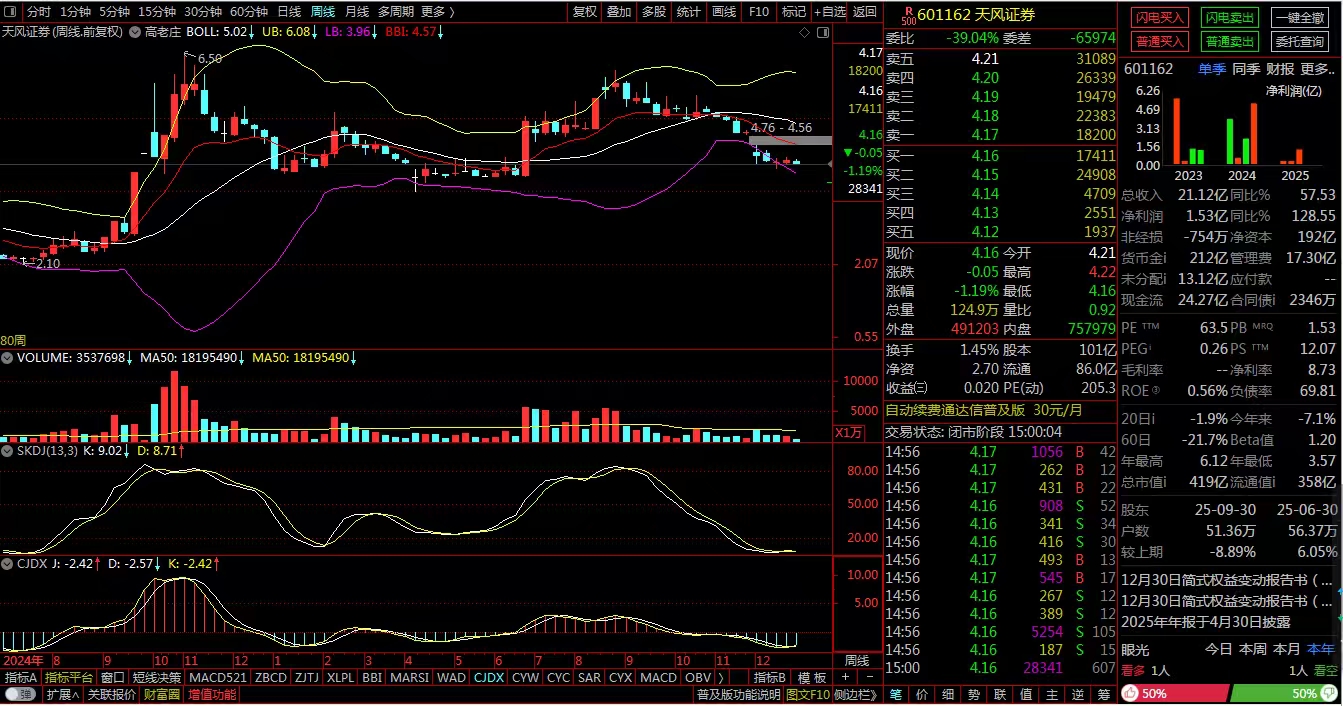Open the 指标B indicator group
1343x706 pixels.
pyautogui.click(x=771, y=677)
